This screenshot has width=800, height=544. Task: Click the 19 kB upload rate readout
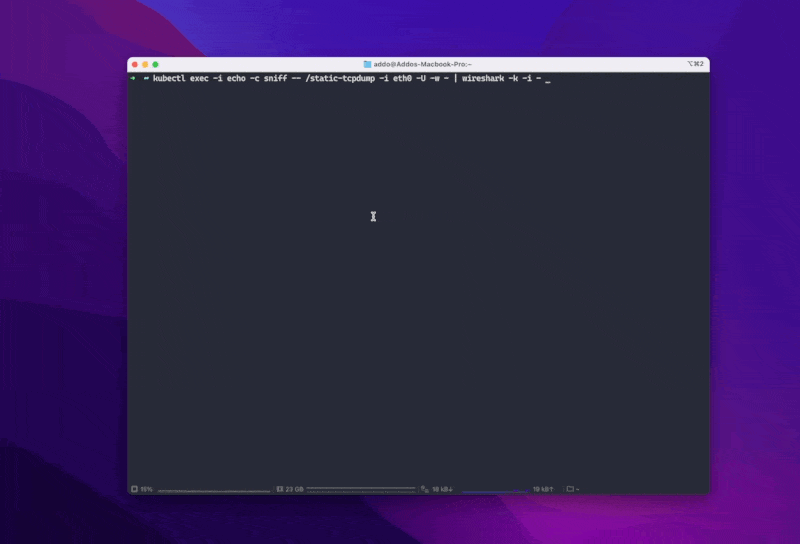coord(543,489)
